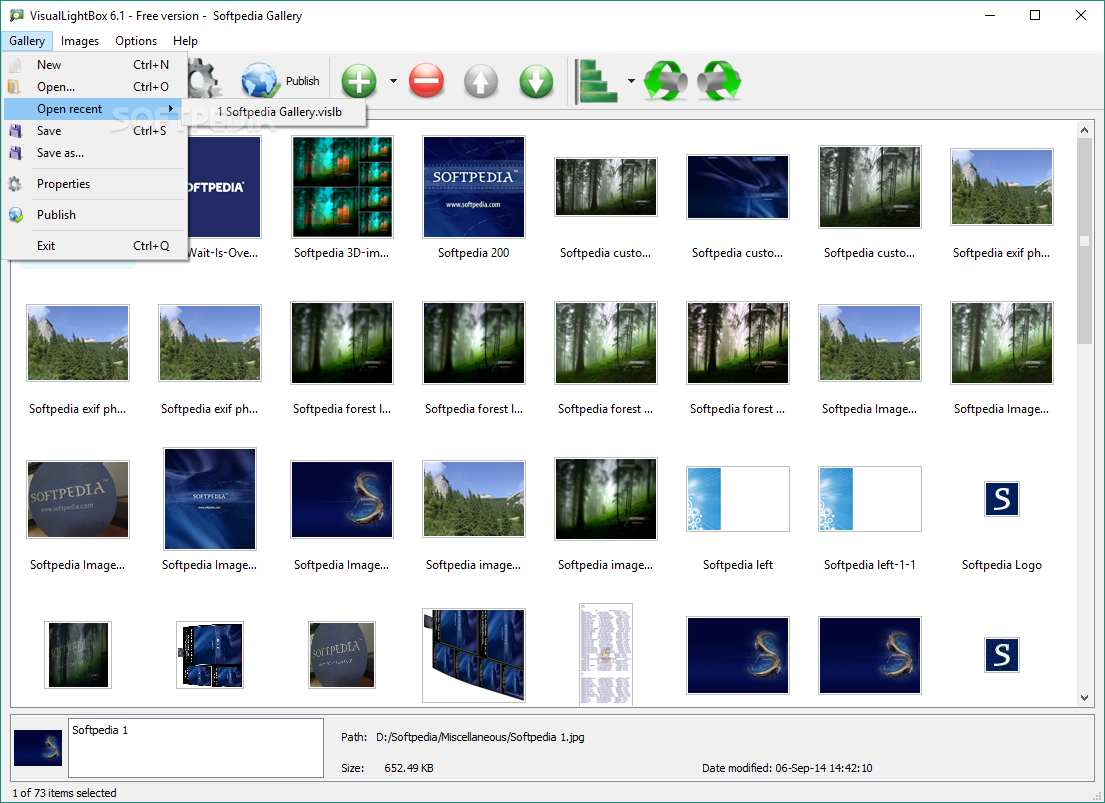Choose New from the Gallery menu
Image resolution: width=1105 pixels, height=803 pixels.
95,65
